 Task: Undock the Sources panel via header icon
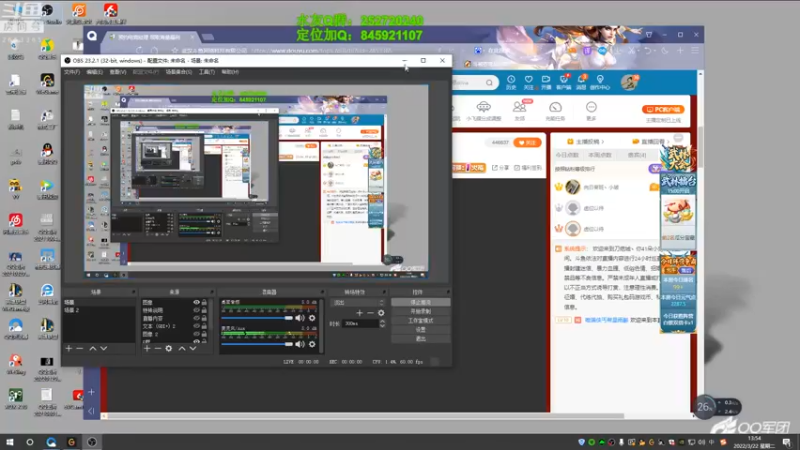[x=212, y=292]
